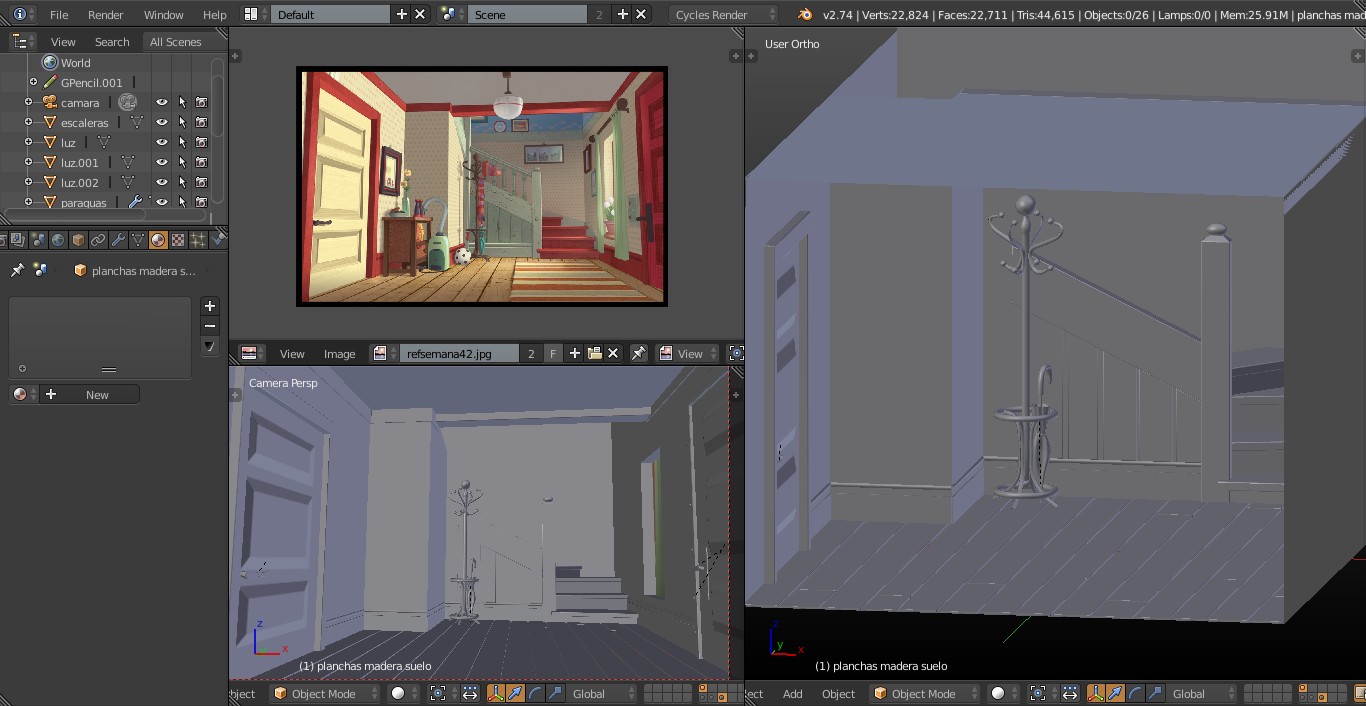Add new screen layout next to Default

[x=402, y=14]
